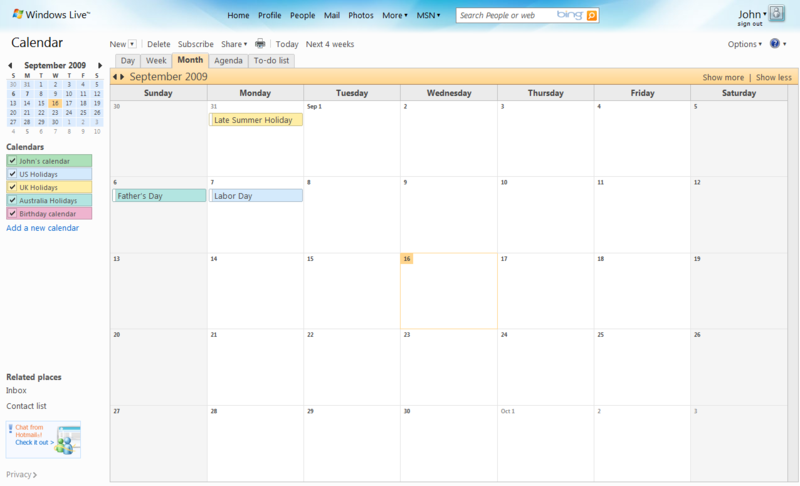This screenshot has height=486, width=800.
Task: Open Inbox under Related places
Action: (16, 390)
